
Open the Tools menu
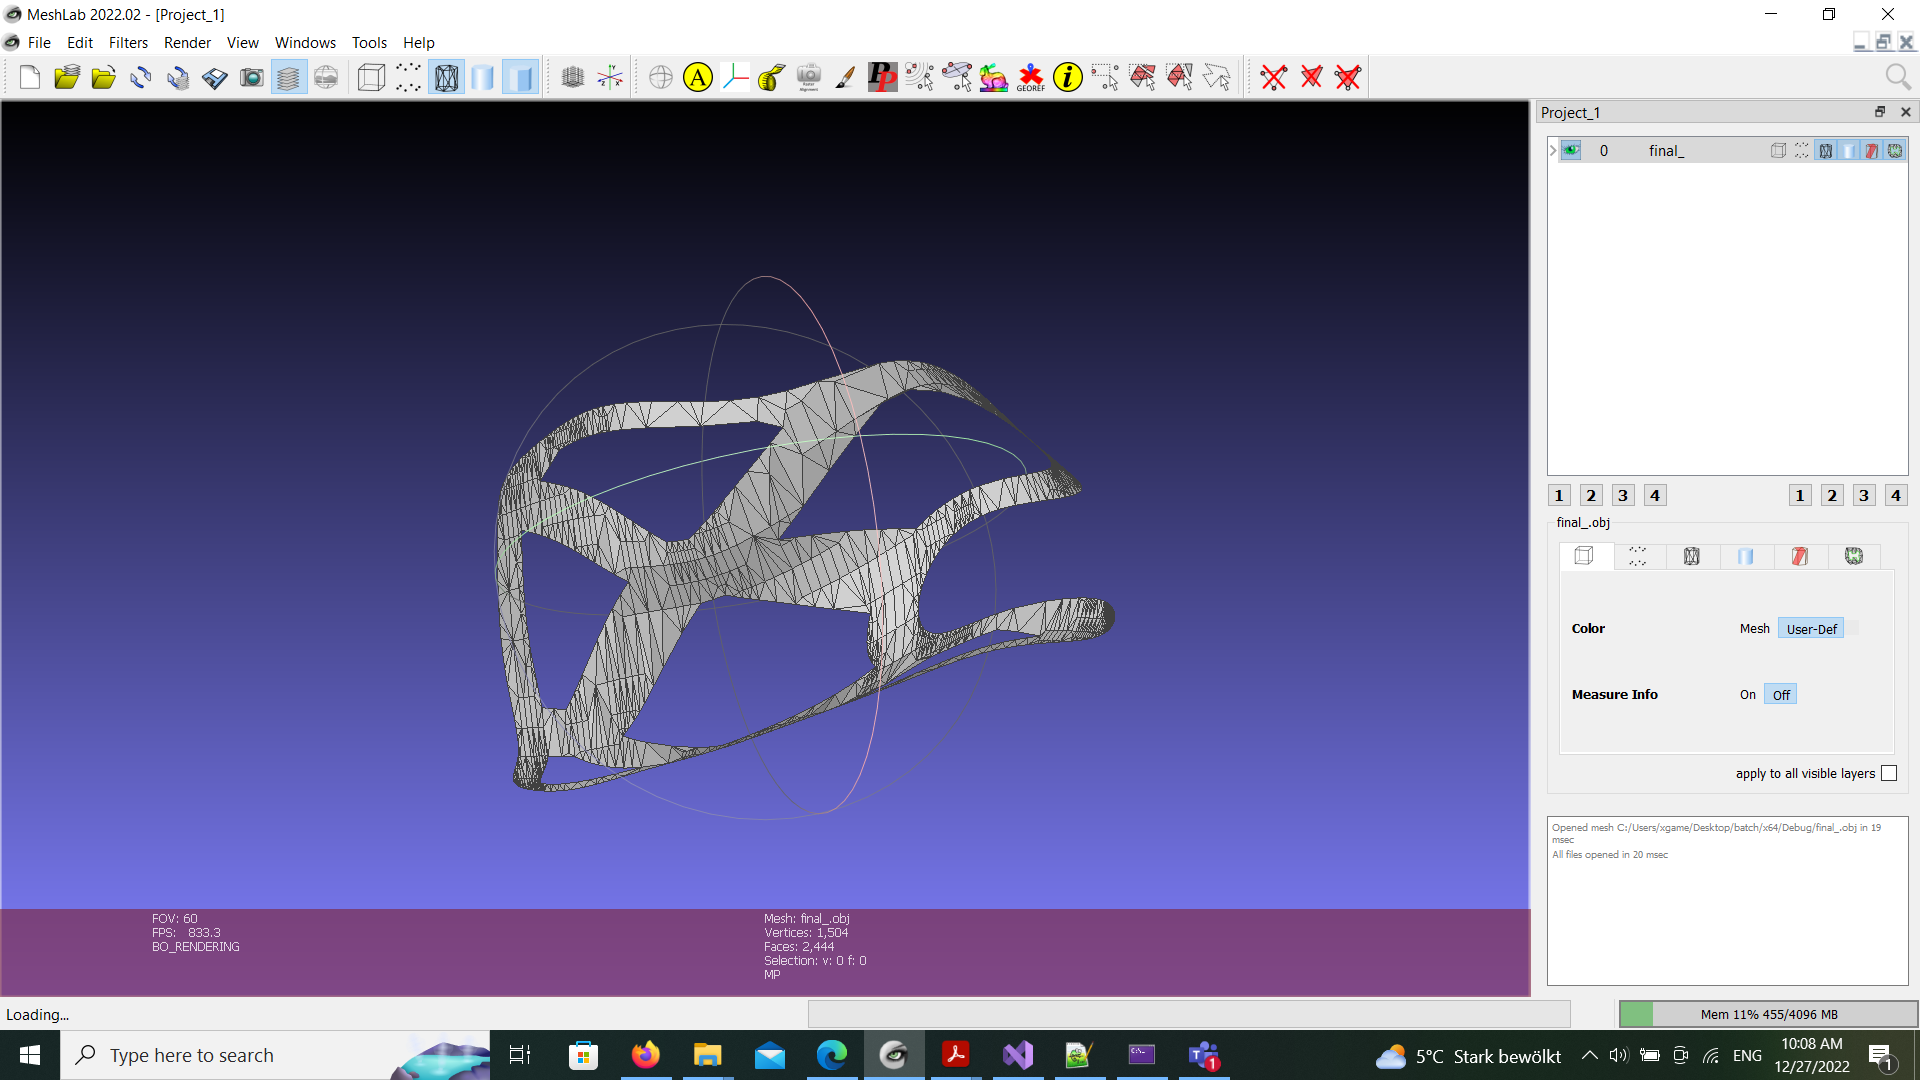369,42
